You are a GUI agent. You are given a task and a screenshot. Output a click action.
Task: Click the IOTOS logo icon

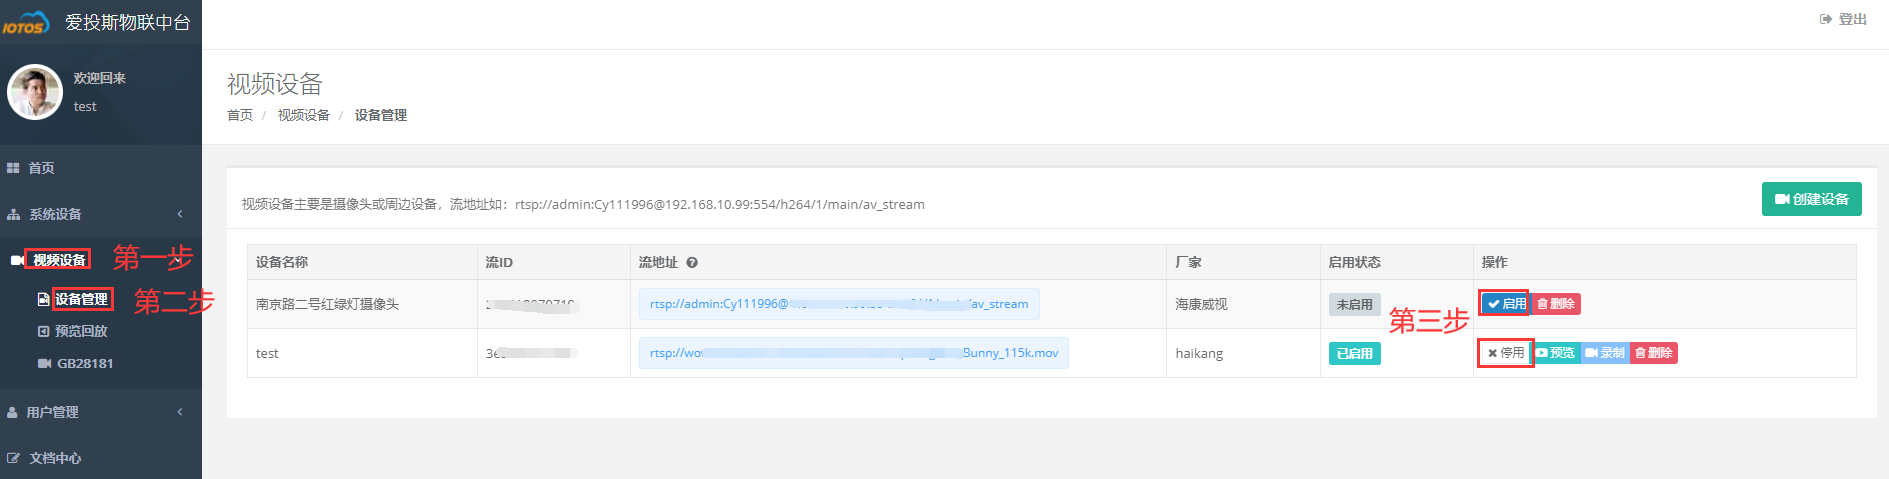click(25, 23)
